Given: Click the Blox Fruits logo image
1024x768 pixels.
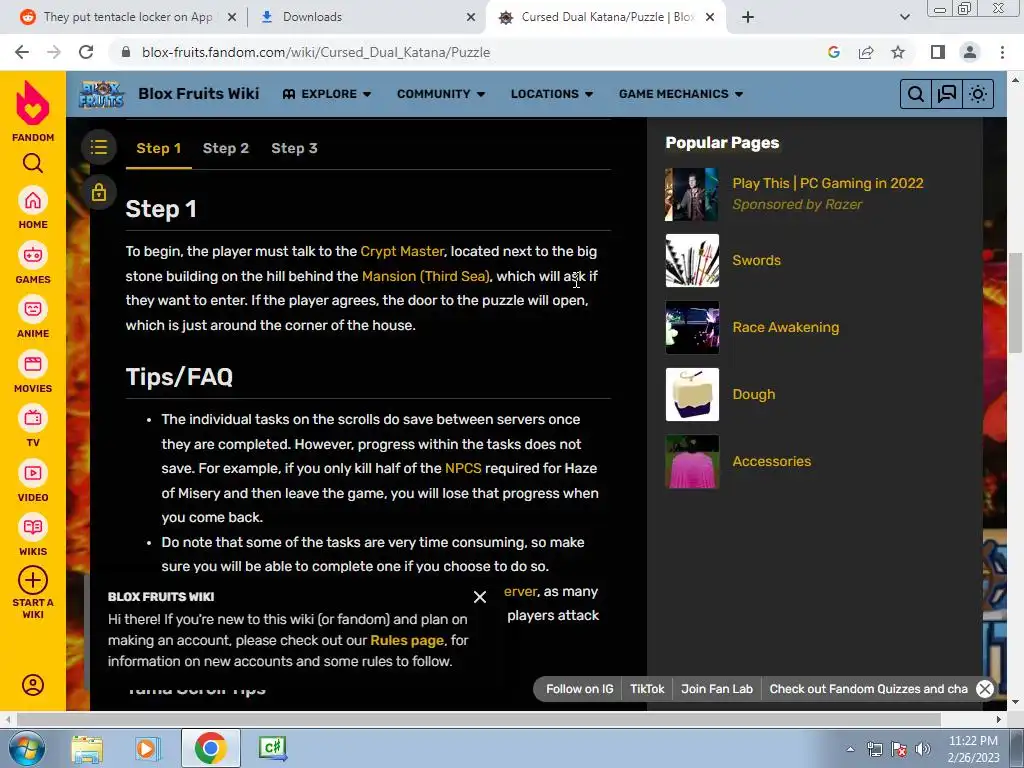Looking at the screenshot, I should pos(101,94).
